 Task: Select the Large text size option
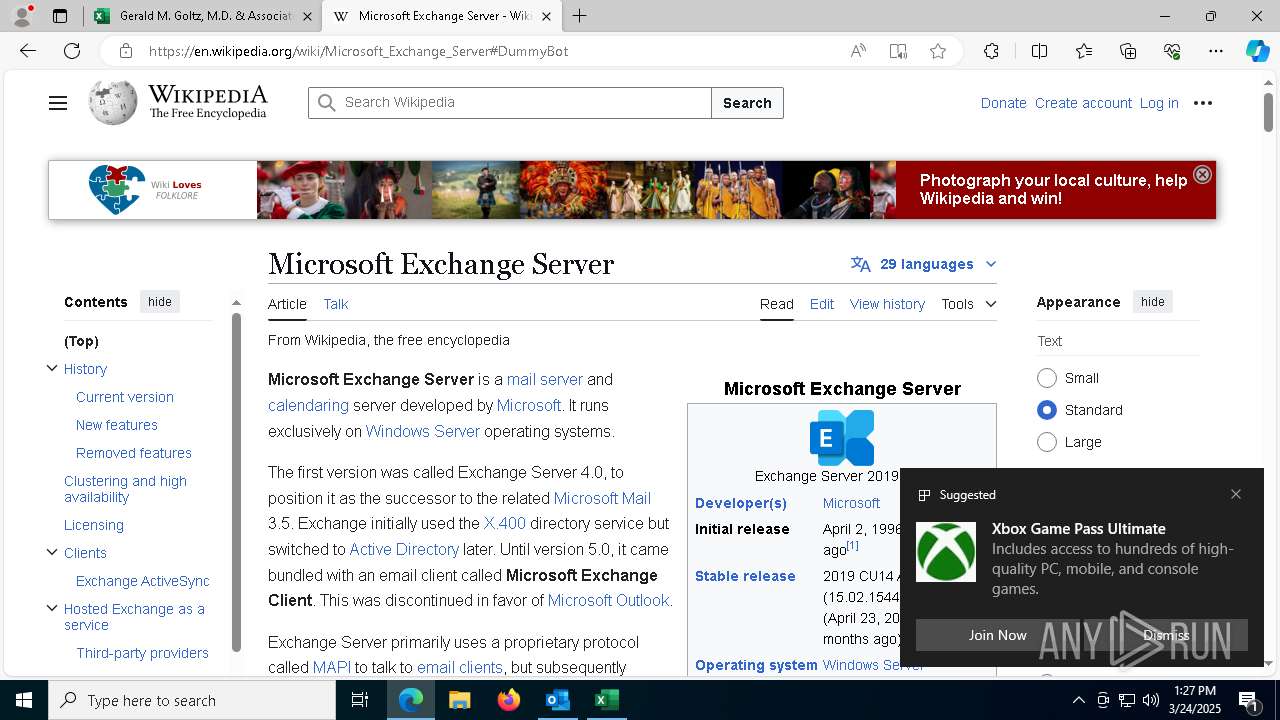pos(1047,442)
